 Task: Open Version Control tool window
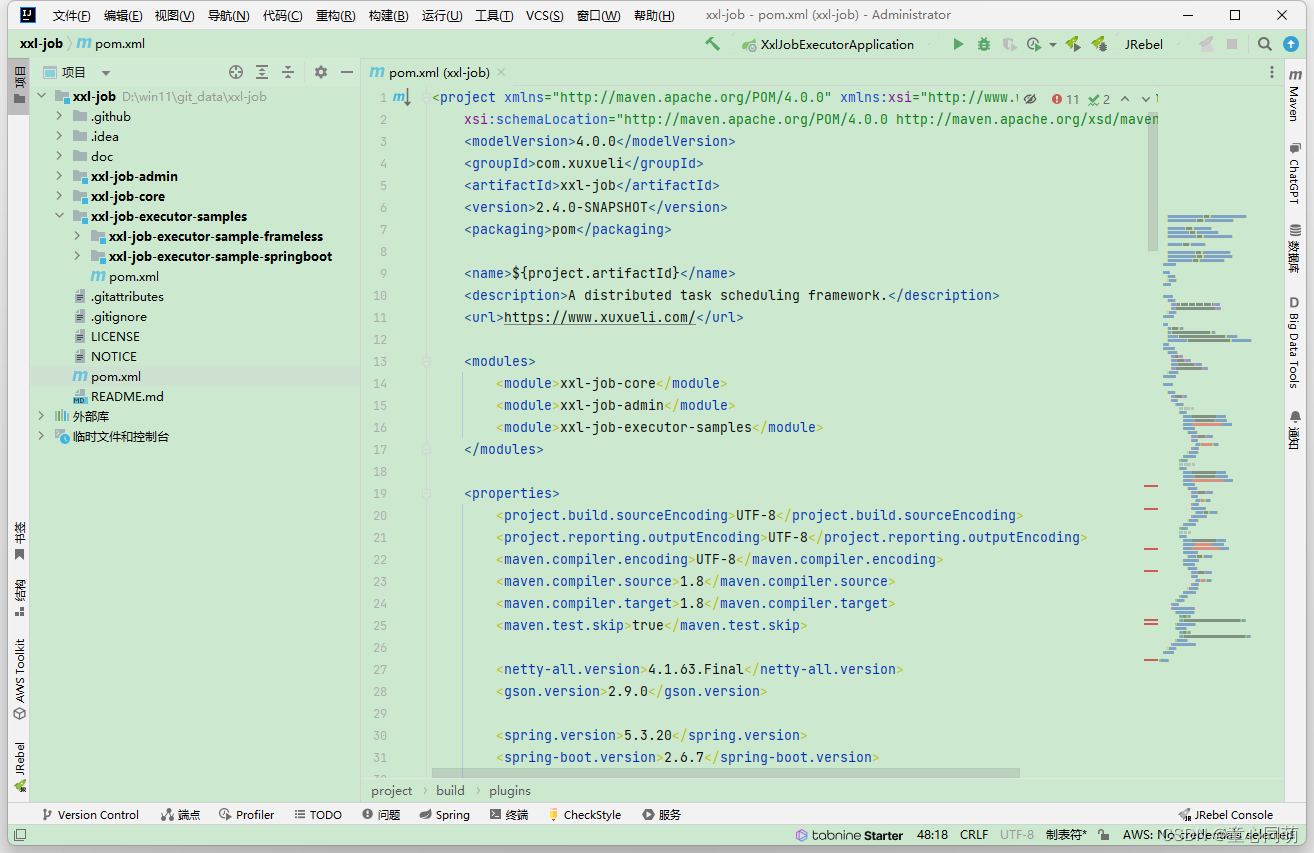pyautogui.click(x=89, y=815)
